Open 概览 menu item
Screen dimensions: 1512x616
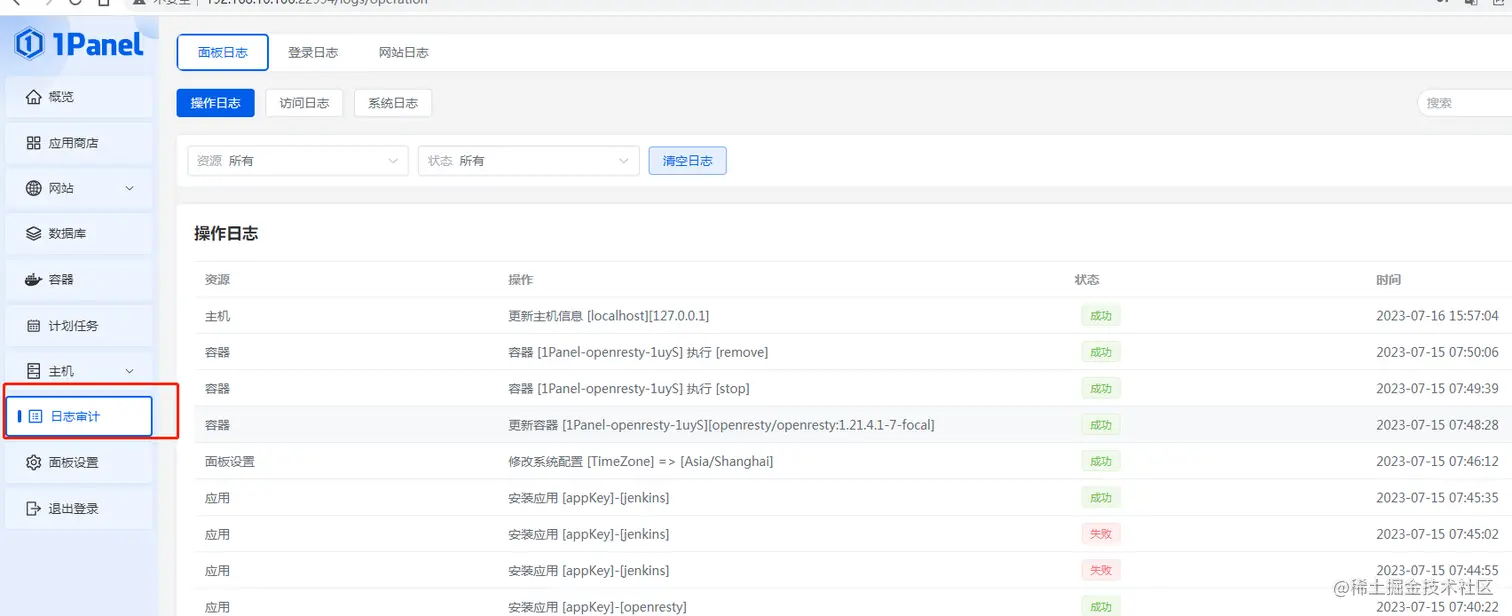point(79,97)
